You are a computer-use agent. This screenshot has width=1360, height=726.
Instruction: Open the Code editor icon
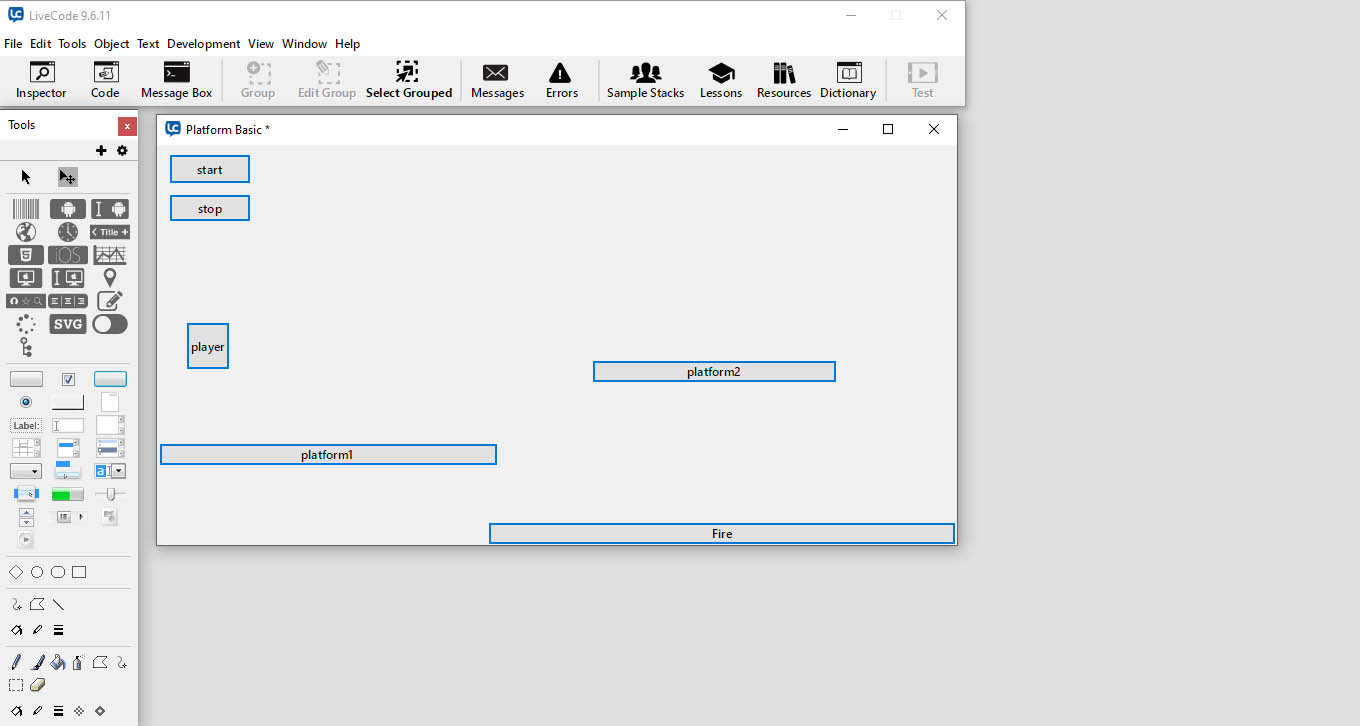coord(105,80)
